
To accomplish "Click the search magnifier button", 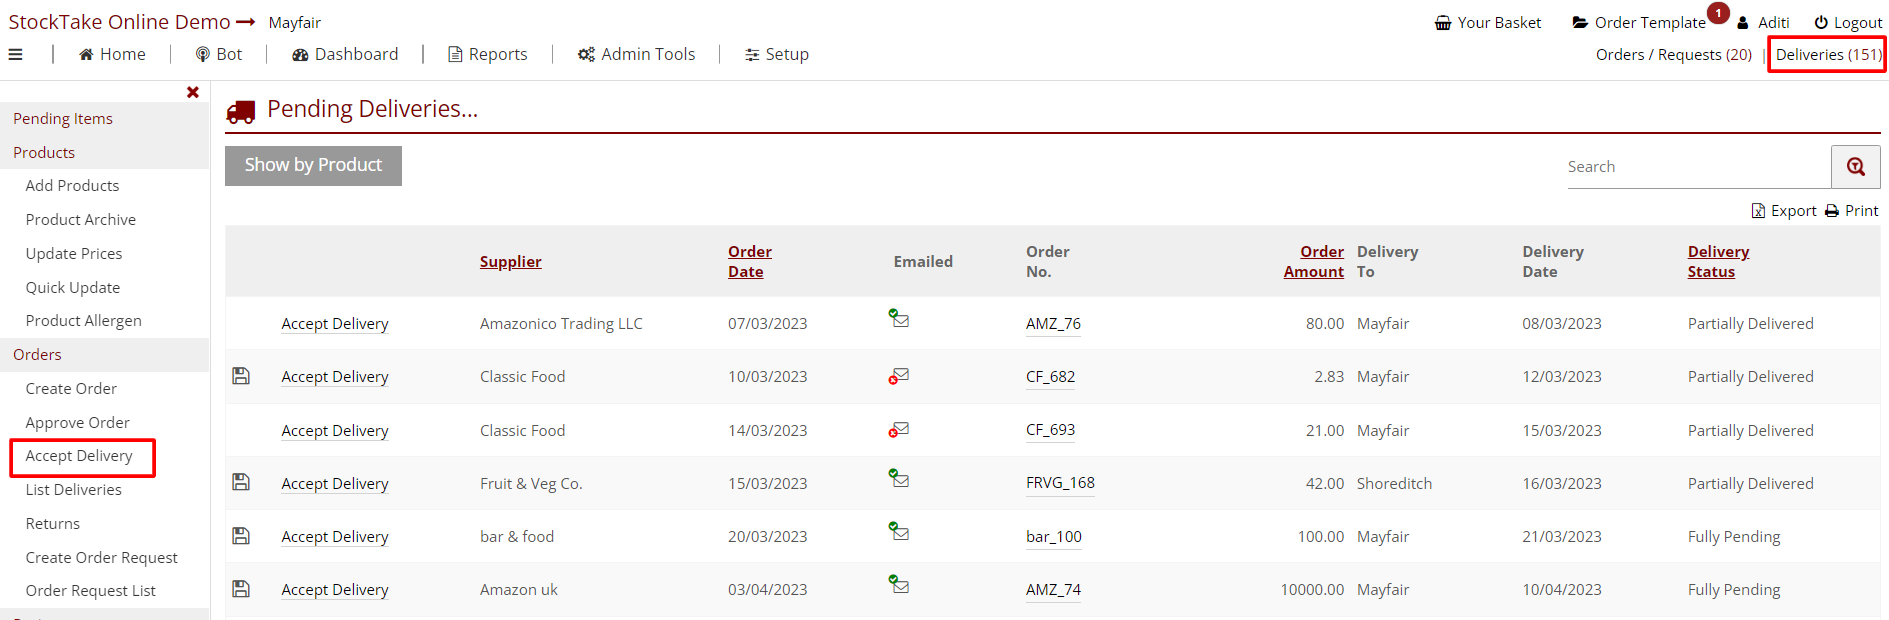I will (x=1855, y=167).
